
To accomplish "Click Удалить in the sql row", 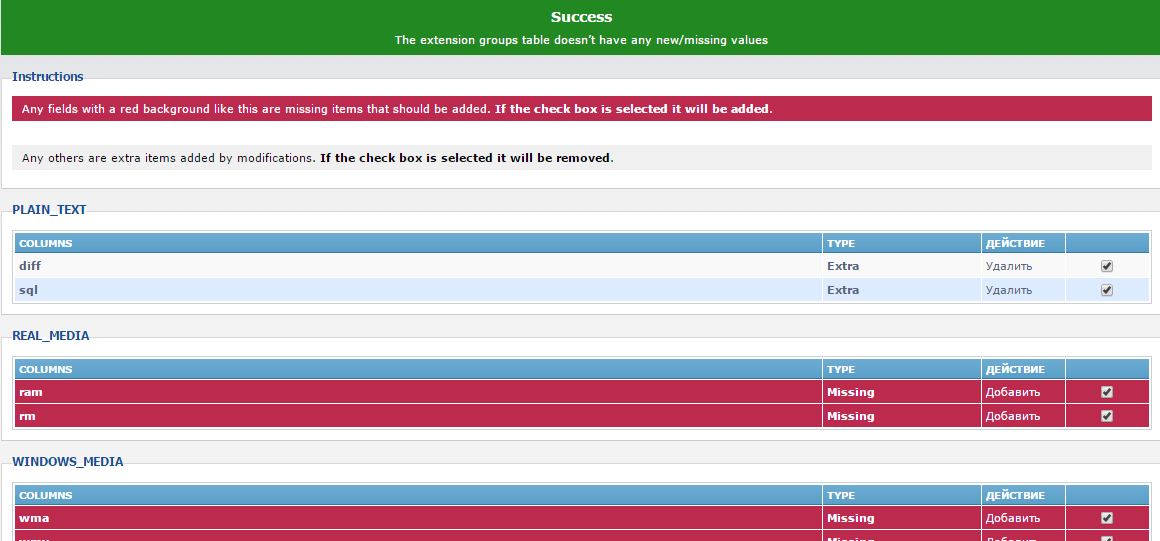I will [1008, 290].
